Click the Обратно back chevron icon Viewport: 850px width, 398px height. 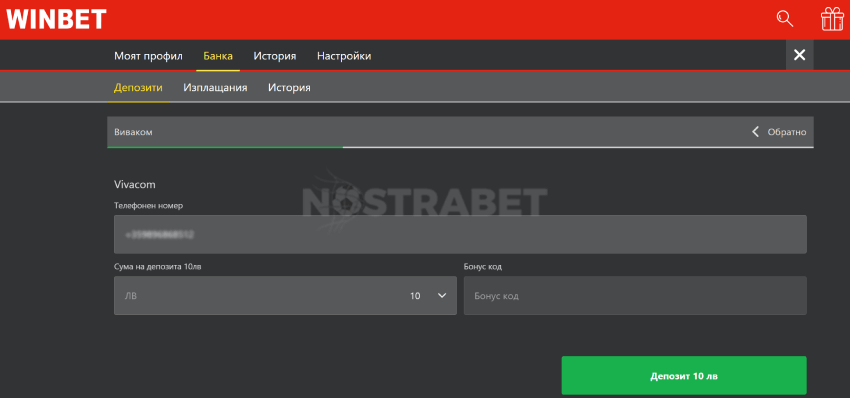pos(755,132)
